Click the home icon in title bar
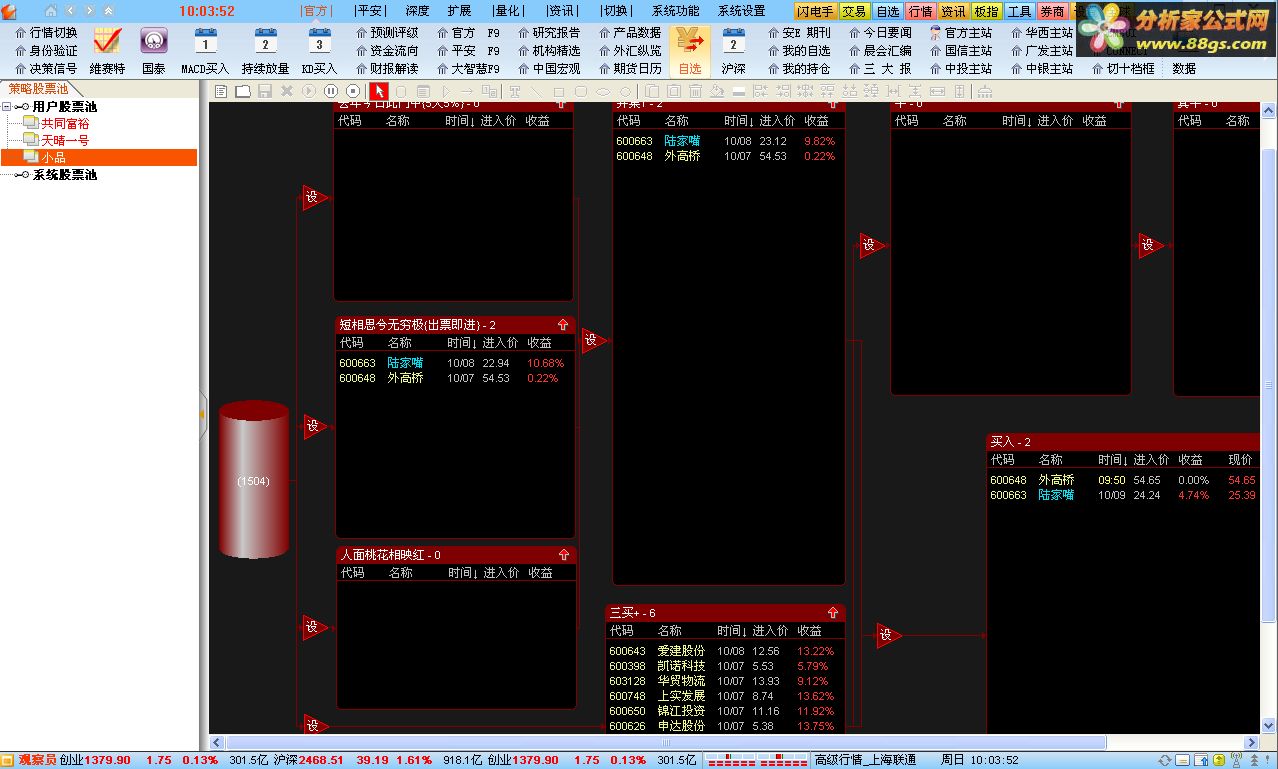The image size is (1278, 769). (51, 11)
